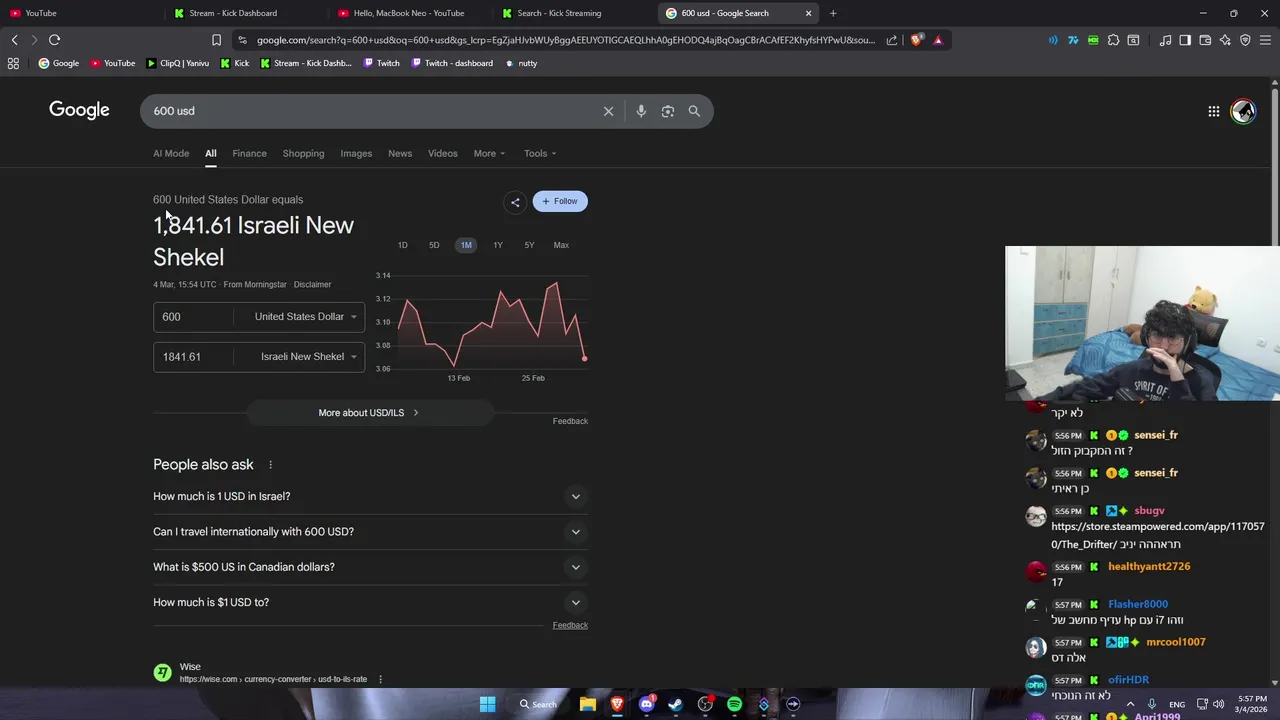This screenshot has height=720, width=1280.
Task: Select the 1M chart range
Action: [x=466, y=245]
